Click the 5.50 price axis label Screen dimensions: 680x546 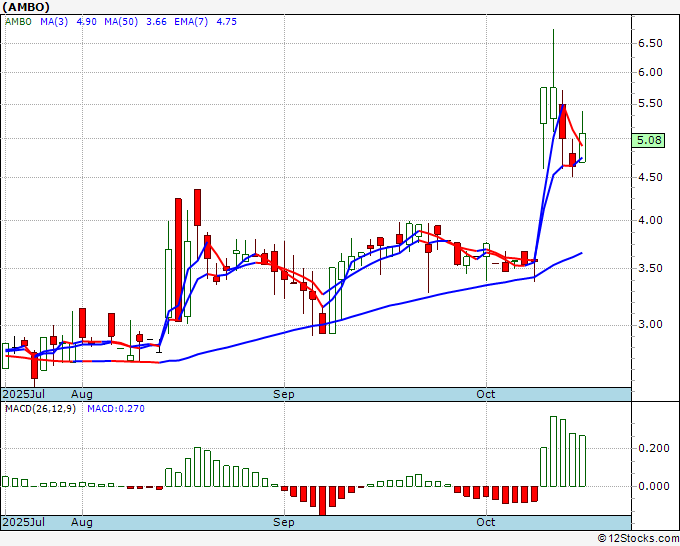click(x=650, y=103)
